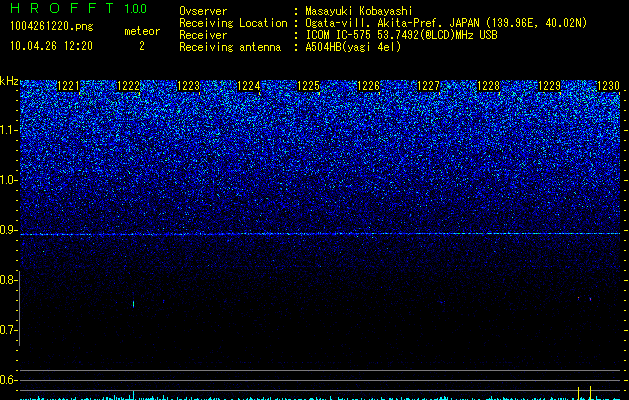The image size is (629, 400).
Task: Click the cyan signal spike below 1222
Action: click(133, 395)
